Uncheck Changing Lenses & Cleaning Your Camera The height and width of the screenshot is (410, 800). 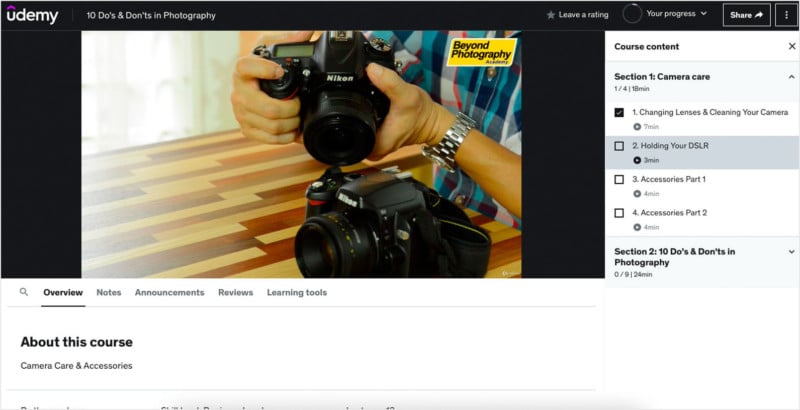[x=619, y=113]
